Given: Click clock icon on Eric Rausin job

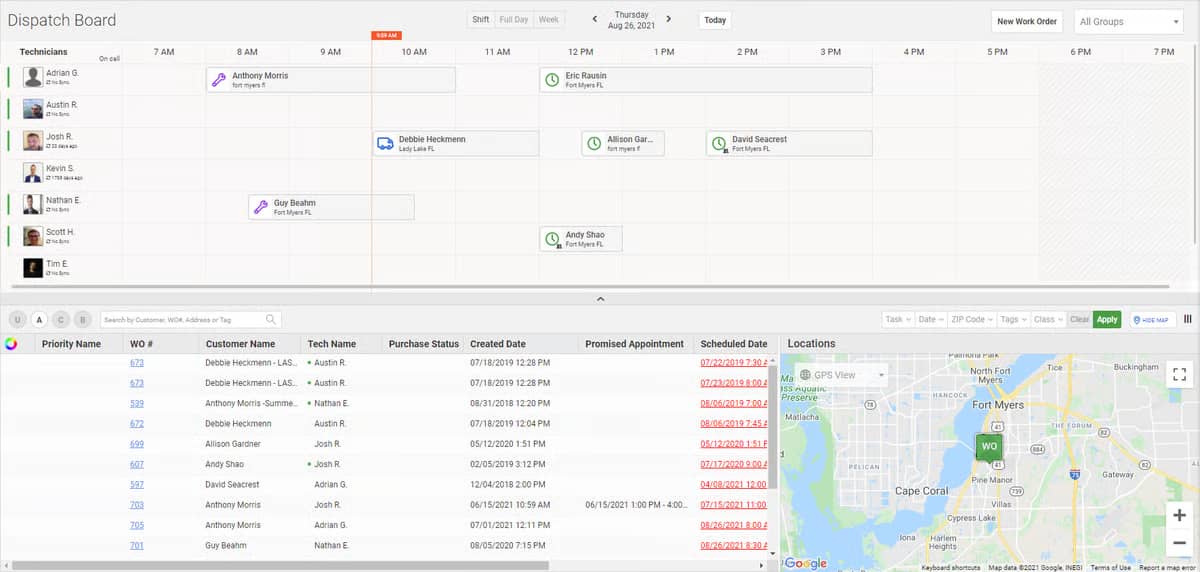Looking at the screenshot, I should click(x=552, y=80).
